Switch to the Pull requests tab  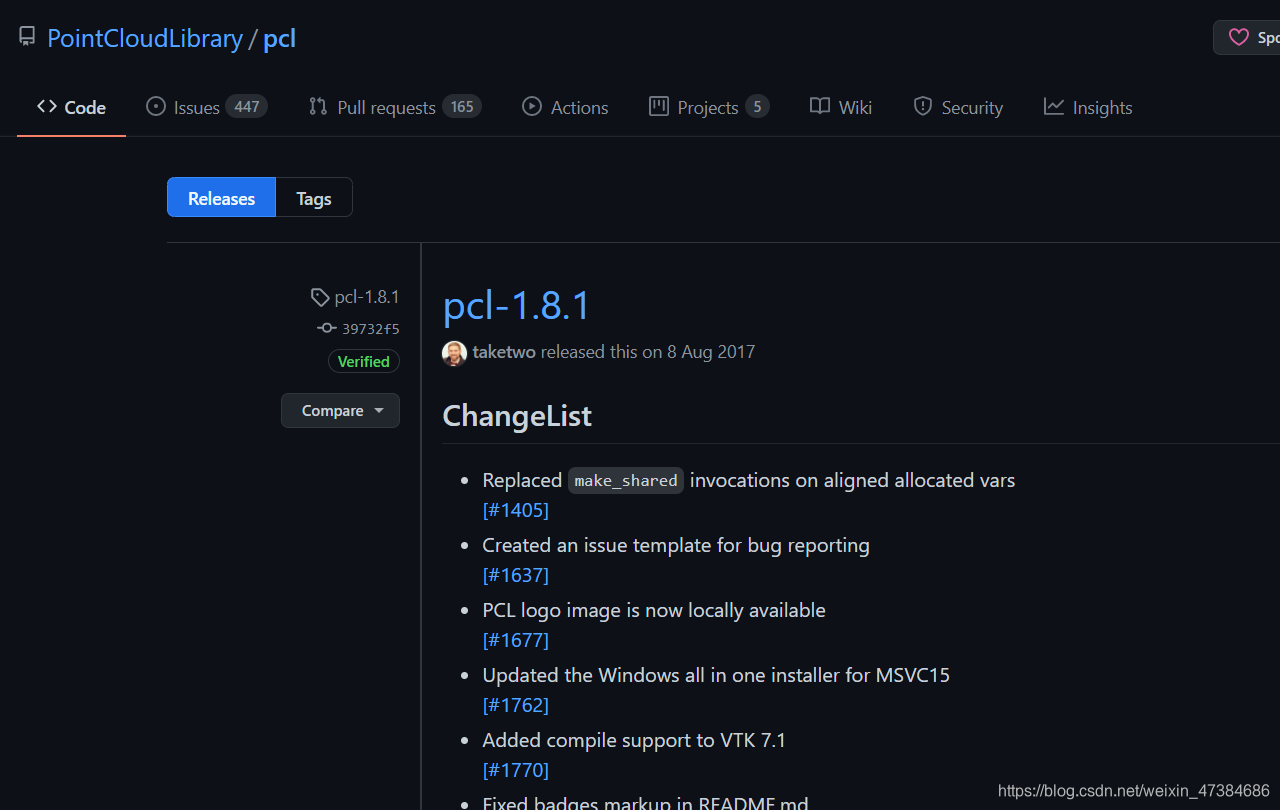(x=387, y=106)
